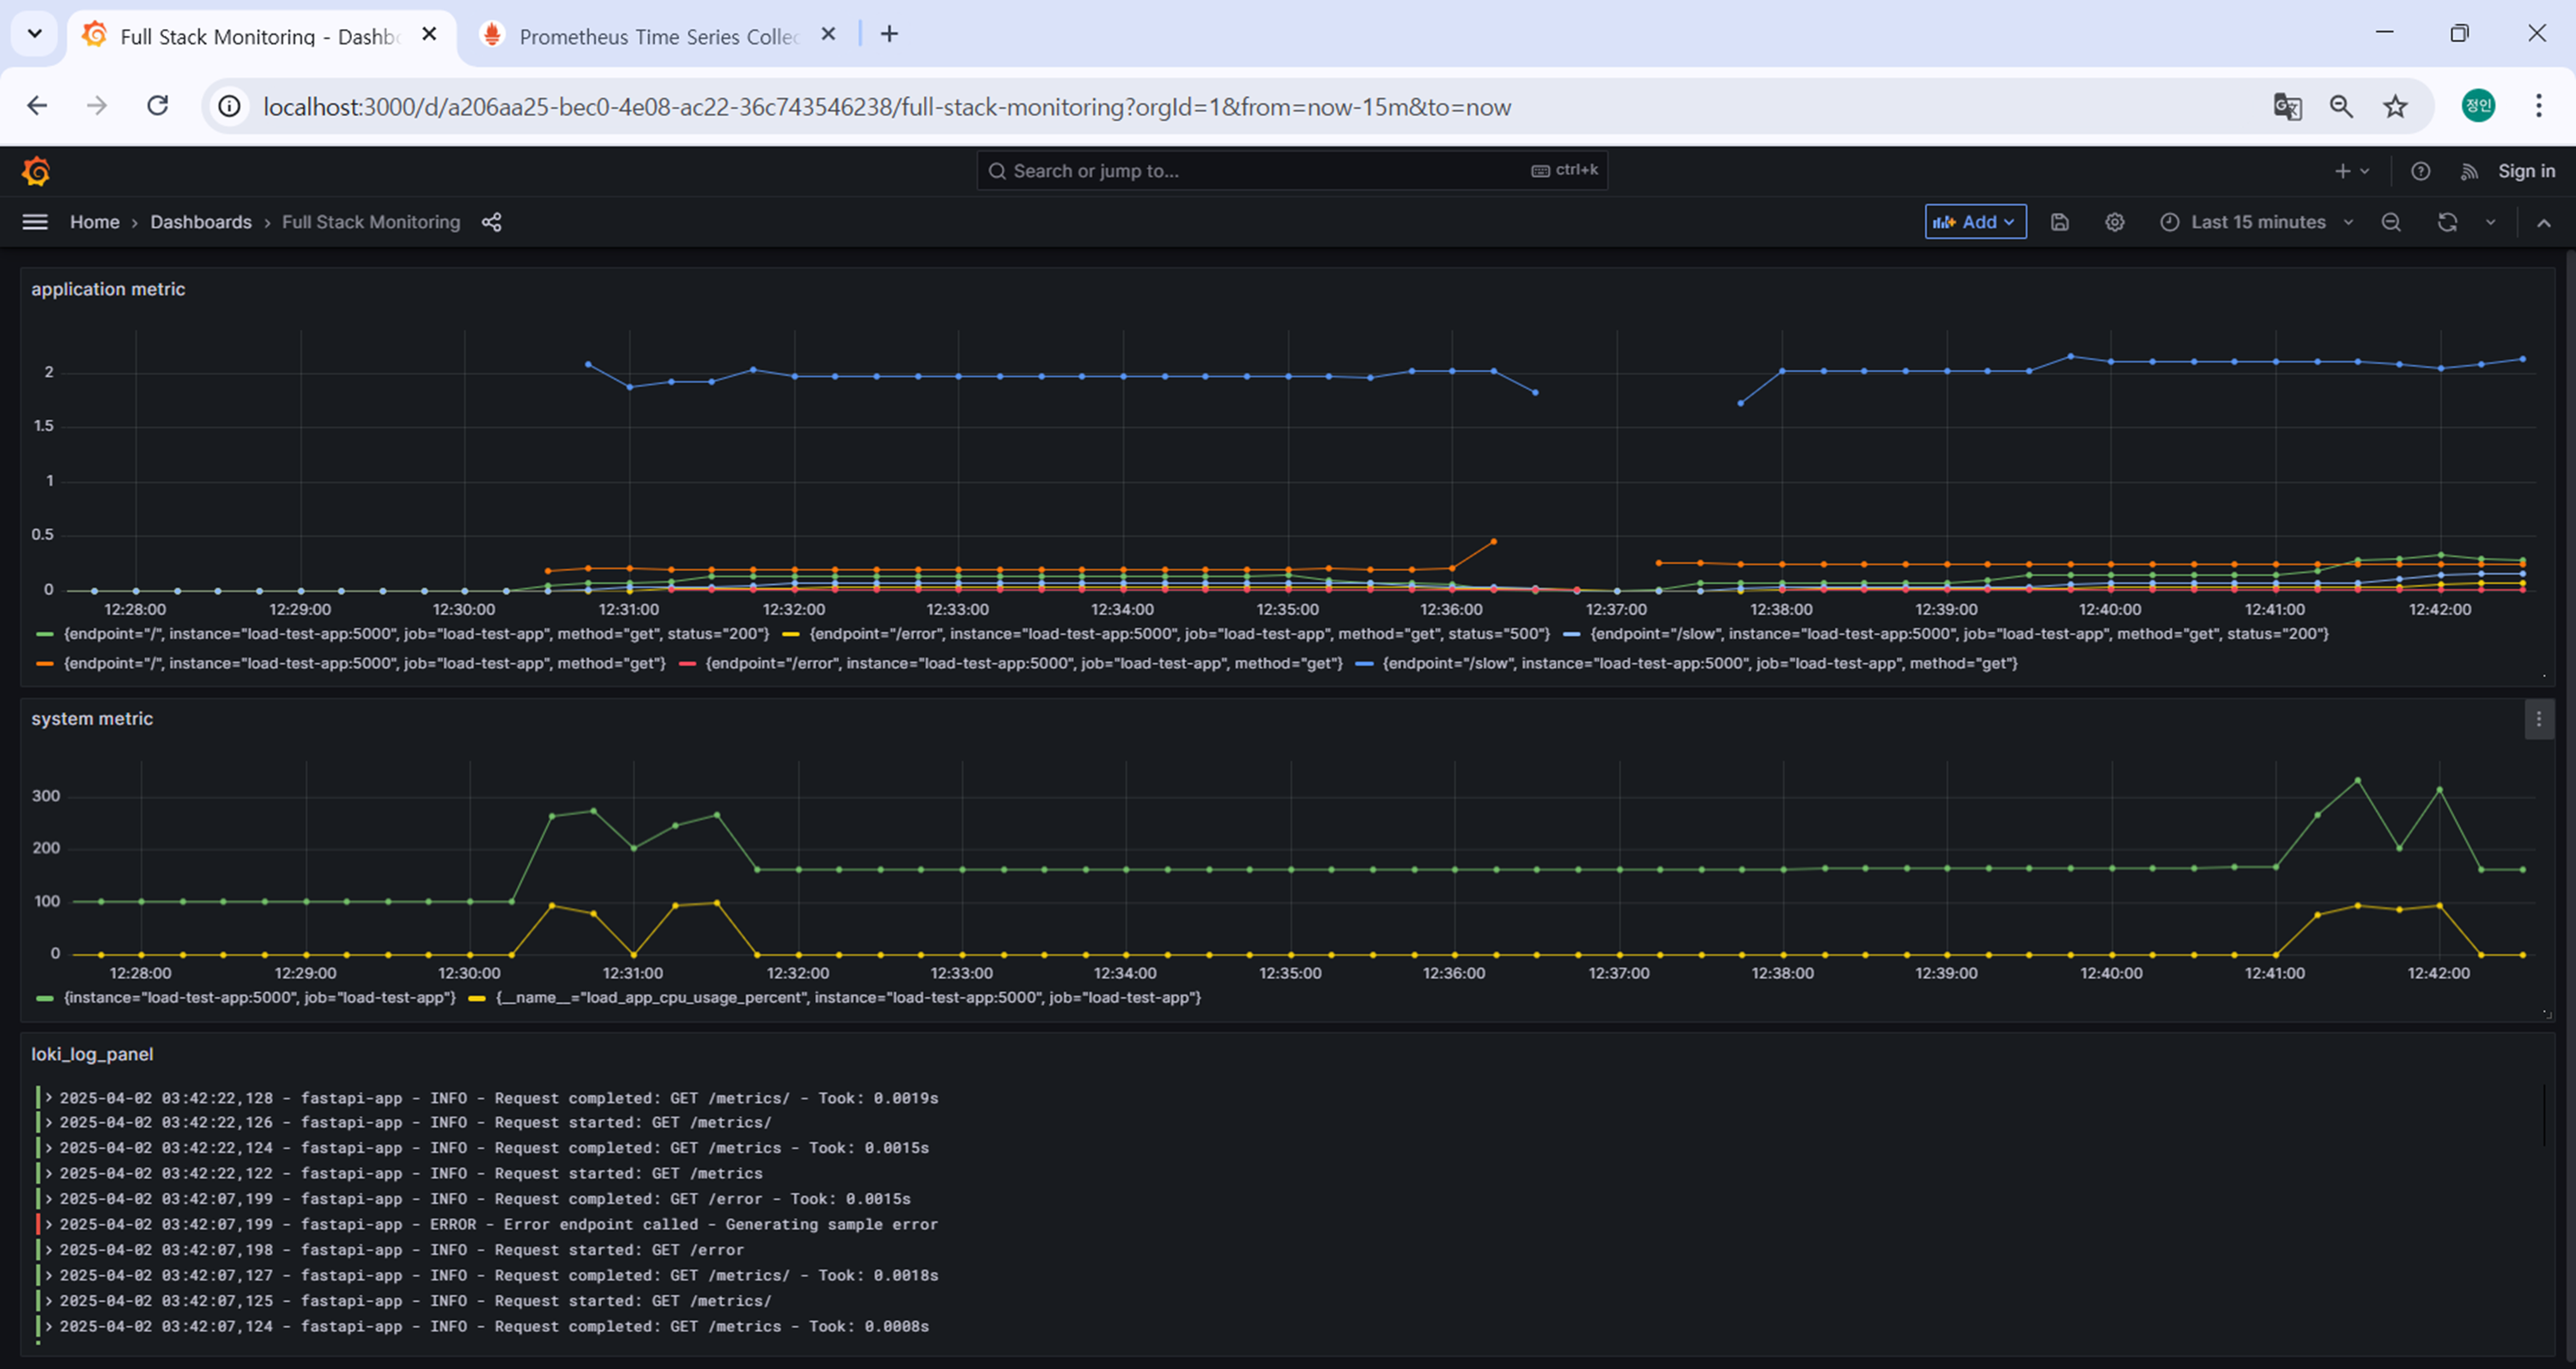
Task: Click the save dashboard icon
Action: point(2059,222)
